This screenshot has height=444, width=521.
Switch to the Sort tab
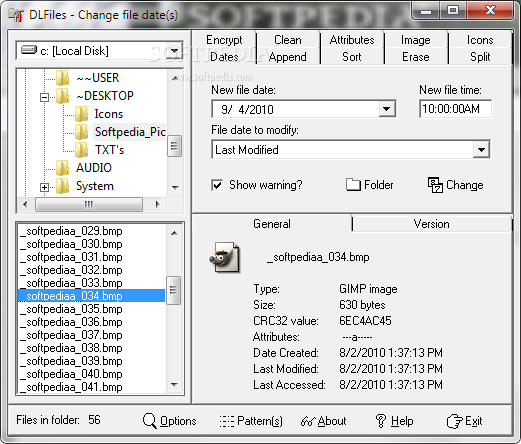click(x=352, y=57)
